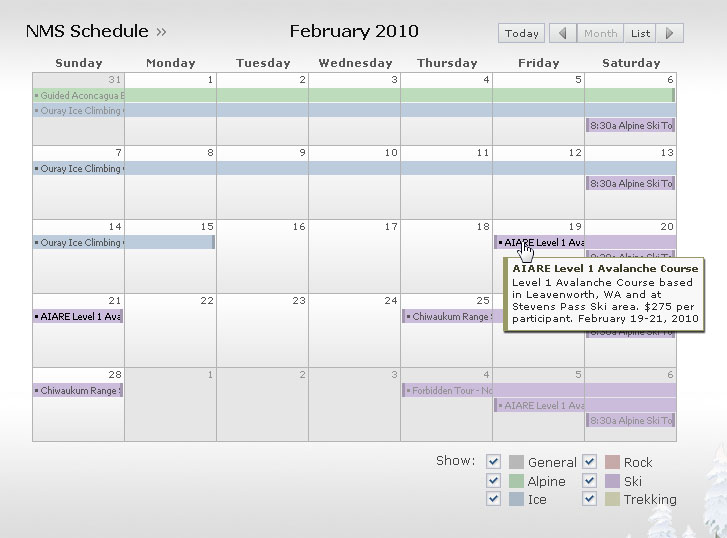This screenshot has width=727, height=538.
Task: Open Chiwaukum Range event on Thursday 25
Action: pos(447,317)
